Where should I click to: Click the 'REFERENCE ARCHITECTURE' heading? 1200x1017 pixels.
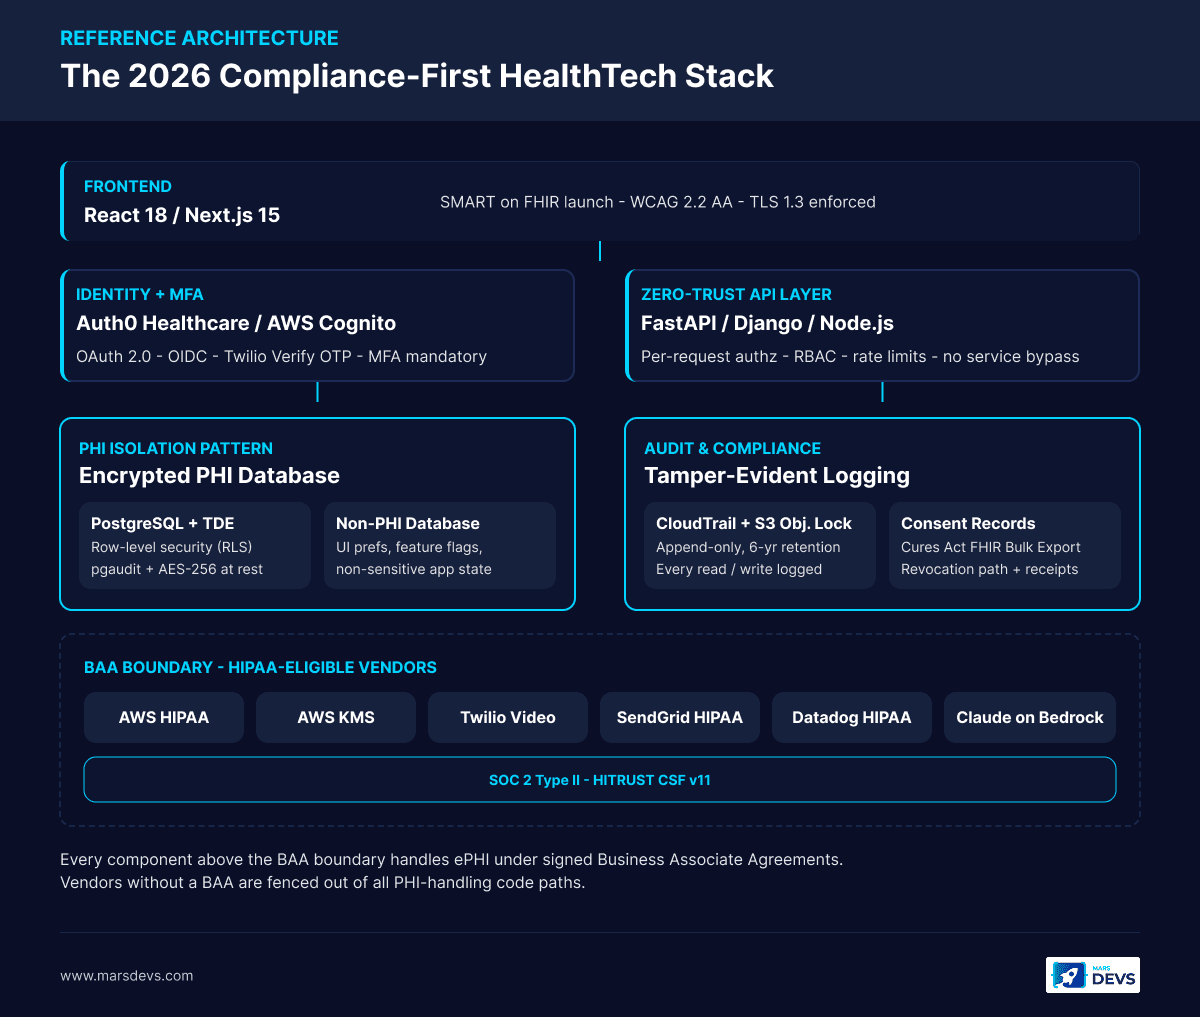(199, 38)
